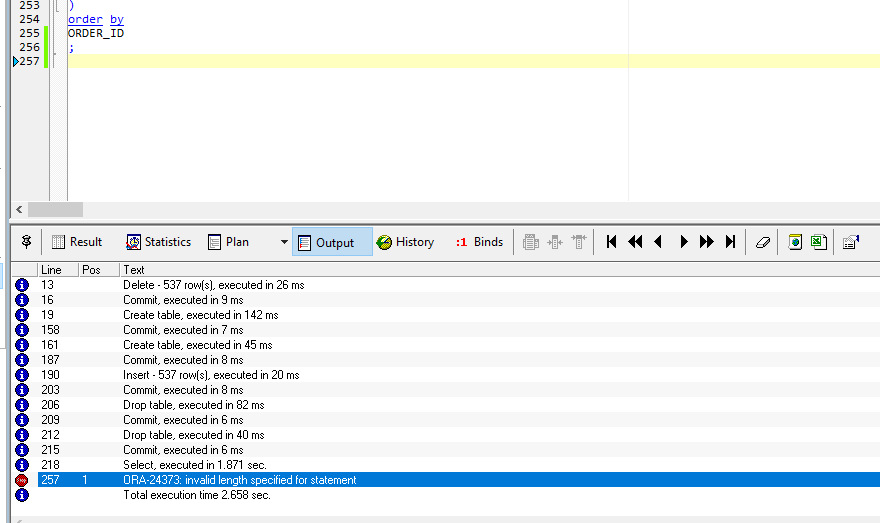This screenshot has width=880, height=523.
Task: Click the editor horizontal scrollbar thumb
Action: 55,209
